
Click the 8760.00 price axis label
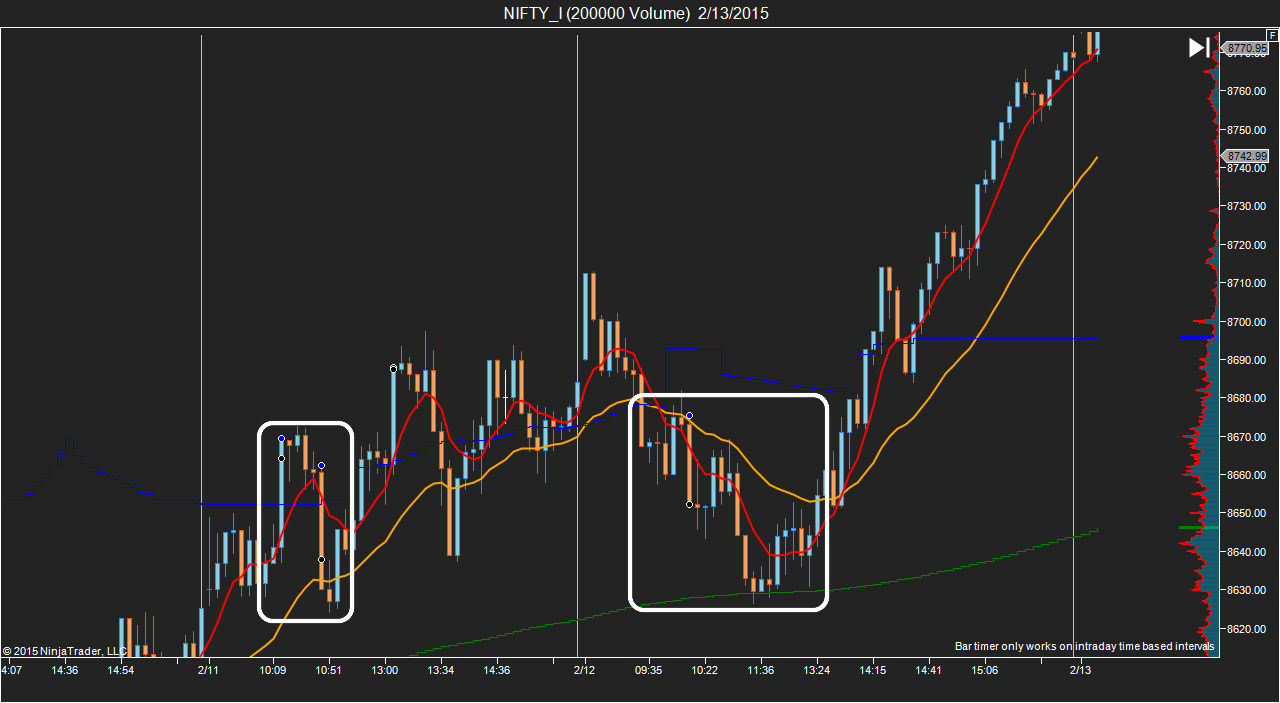pyautogui.click(x=1246, y=92)
